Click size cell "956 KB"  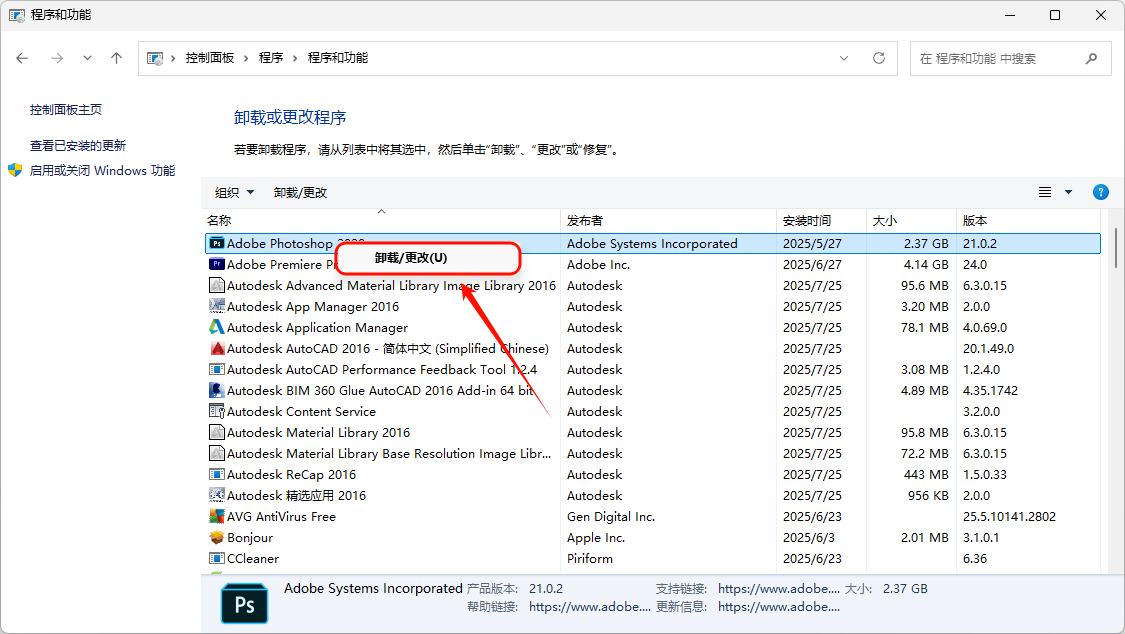(928, 496)
